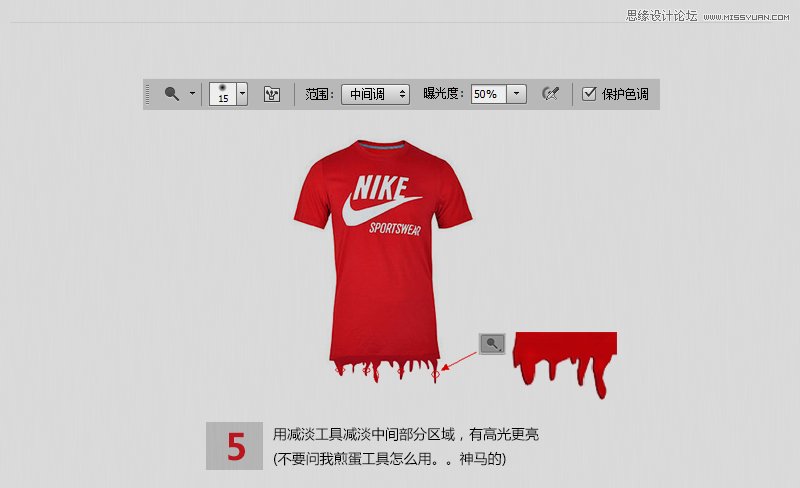Click the 曝光度 exposure field showing 50%
The height and width of the screenshot is (488, 800).
pyautogui.click(x=488, y=94)
